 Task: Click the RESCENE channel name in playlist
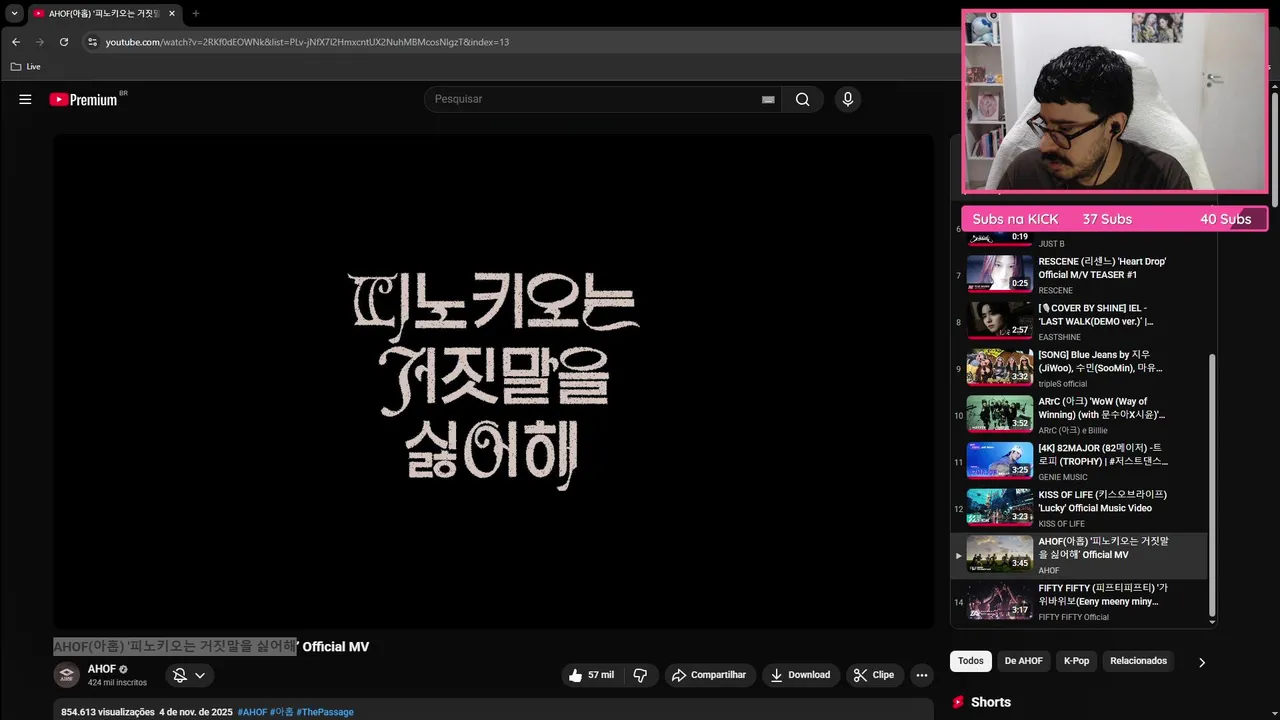[x=1055, y=290]
